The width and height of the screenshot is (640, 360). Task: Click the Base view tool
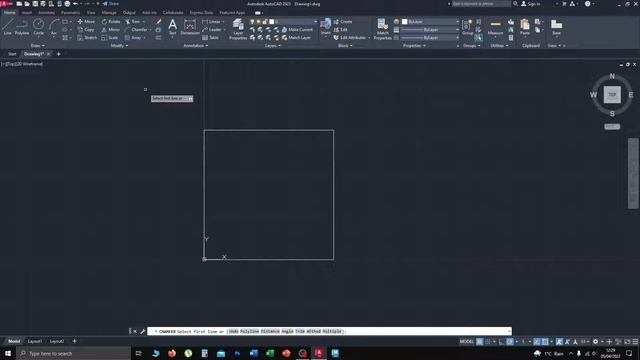click(x=556, y=27)
